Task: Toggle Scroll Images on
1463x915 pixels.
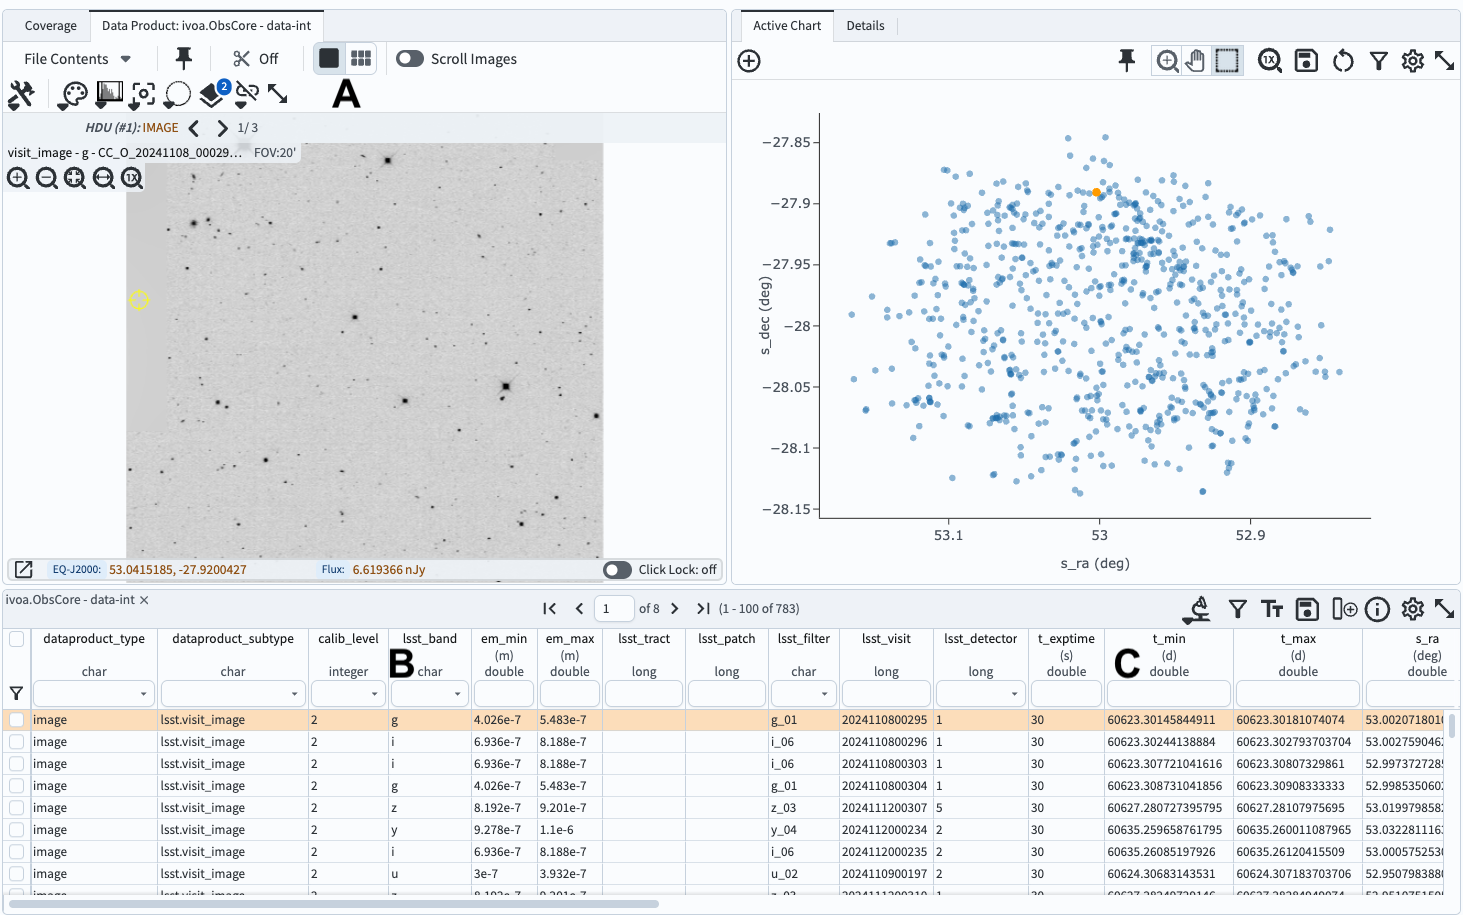Action: click(x=409, y=58)
